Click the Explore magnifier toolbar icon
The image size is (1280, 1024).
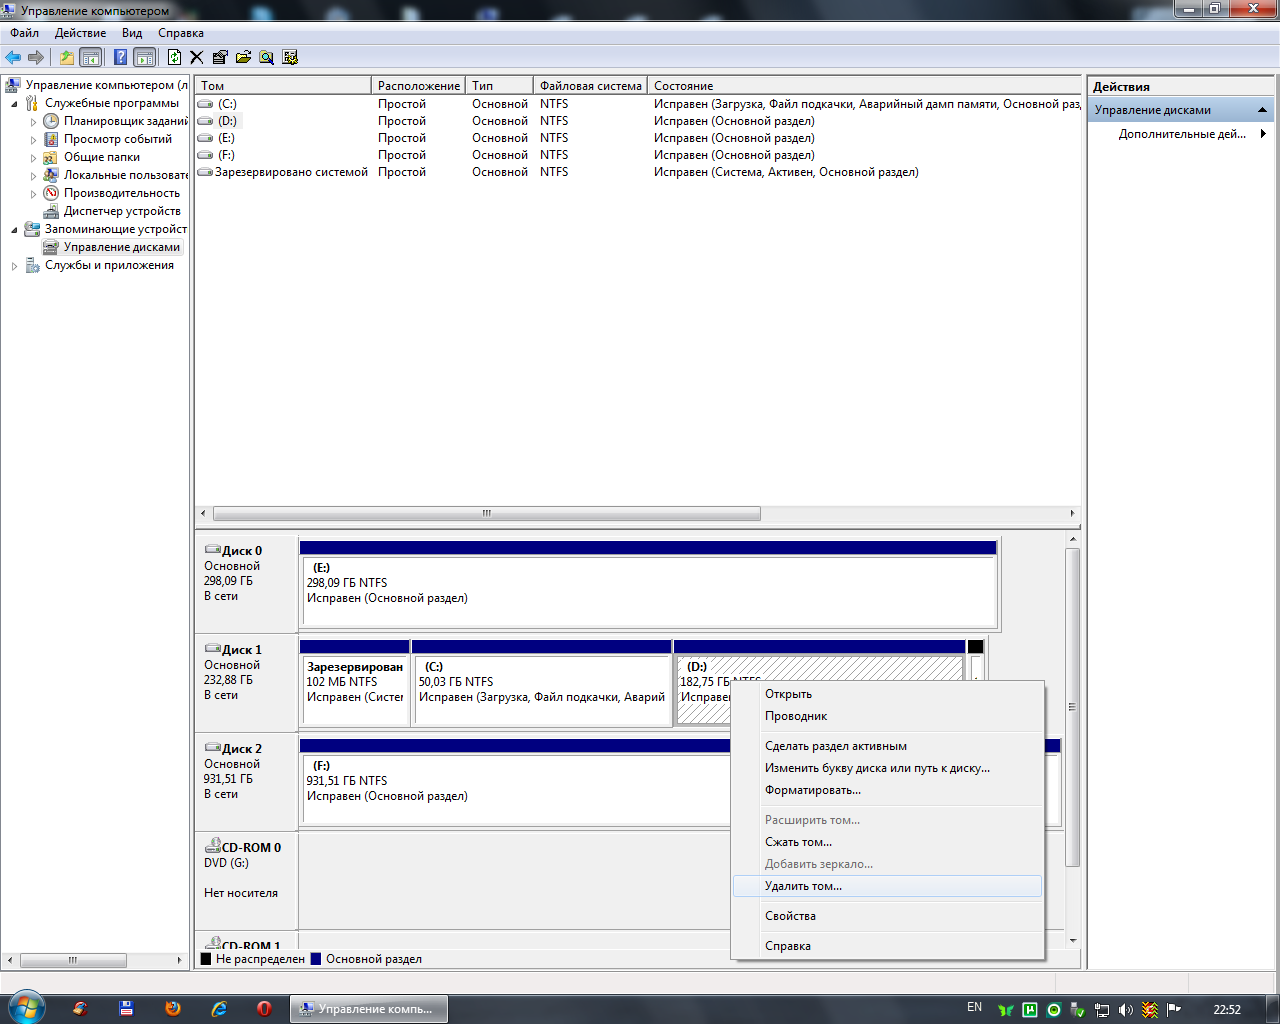pyautogui.click(x=267, y=57)
